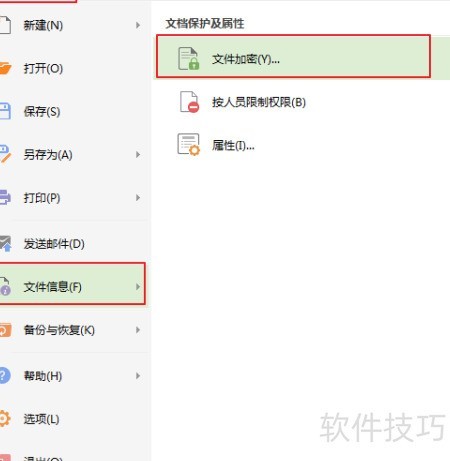Screen dimensions: 450x461
Task: Click the Properties gear document icon
Action: (x=189, y=145)
